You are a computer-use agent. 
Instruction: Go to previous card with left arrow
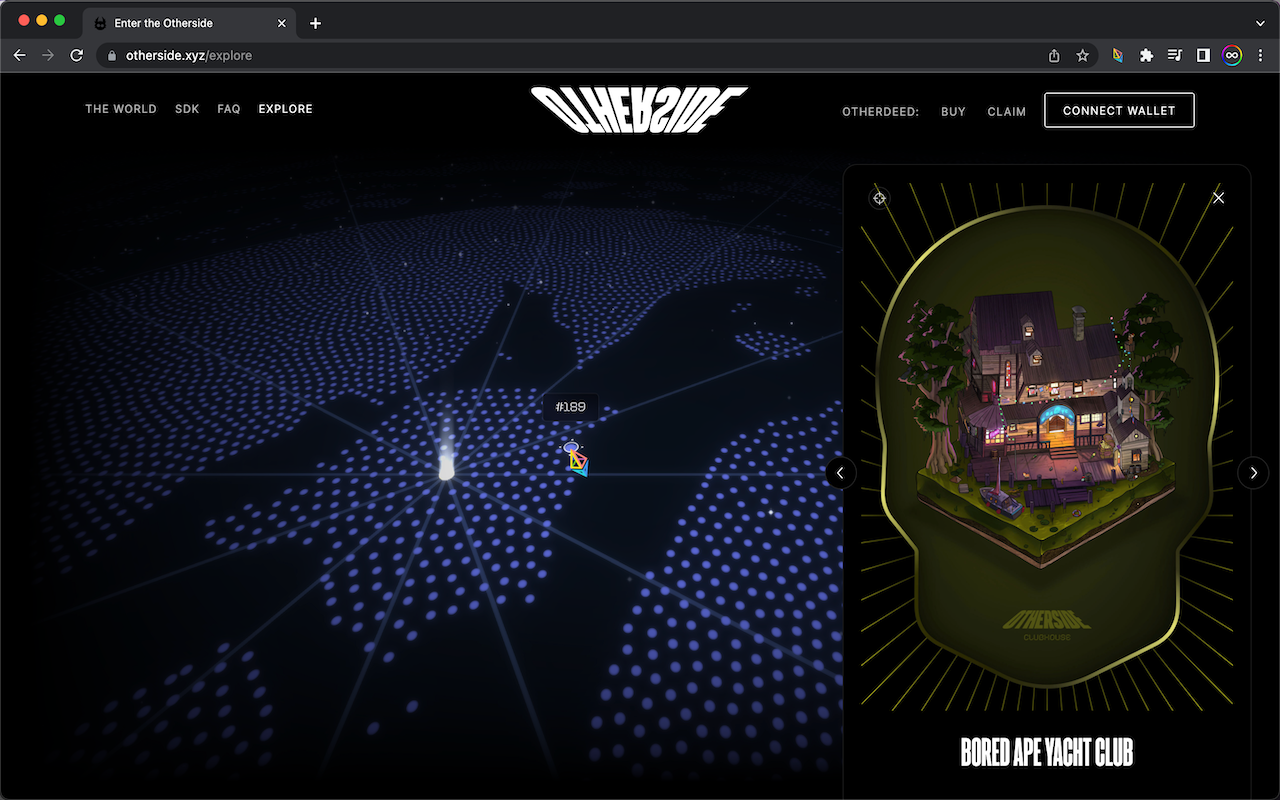[x=840, y=472]
